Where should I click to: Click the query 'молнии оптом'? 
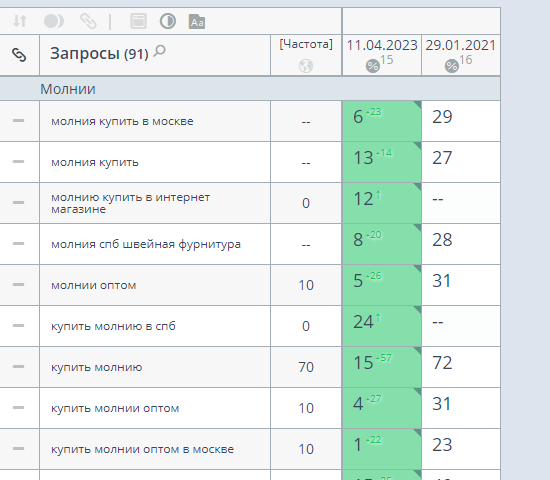click(94, 285)
